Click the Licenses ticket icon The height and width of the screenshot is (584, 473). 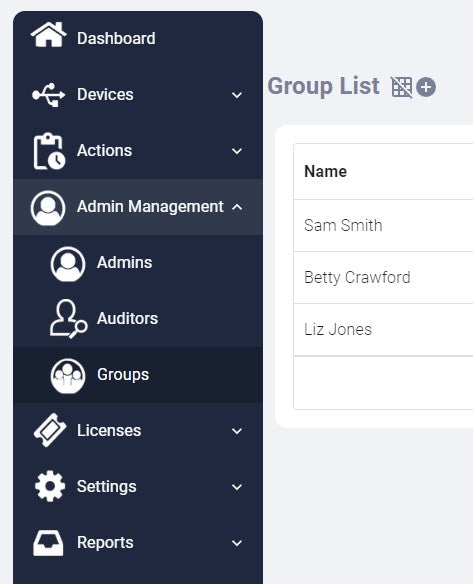(50, 430)
